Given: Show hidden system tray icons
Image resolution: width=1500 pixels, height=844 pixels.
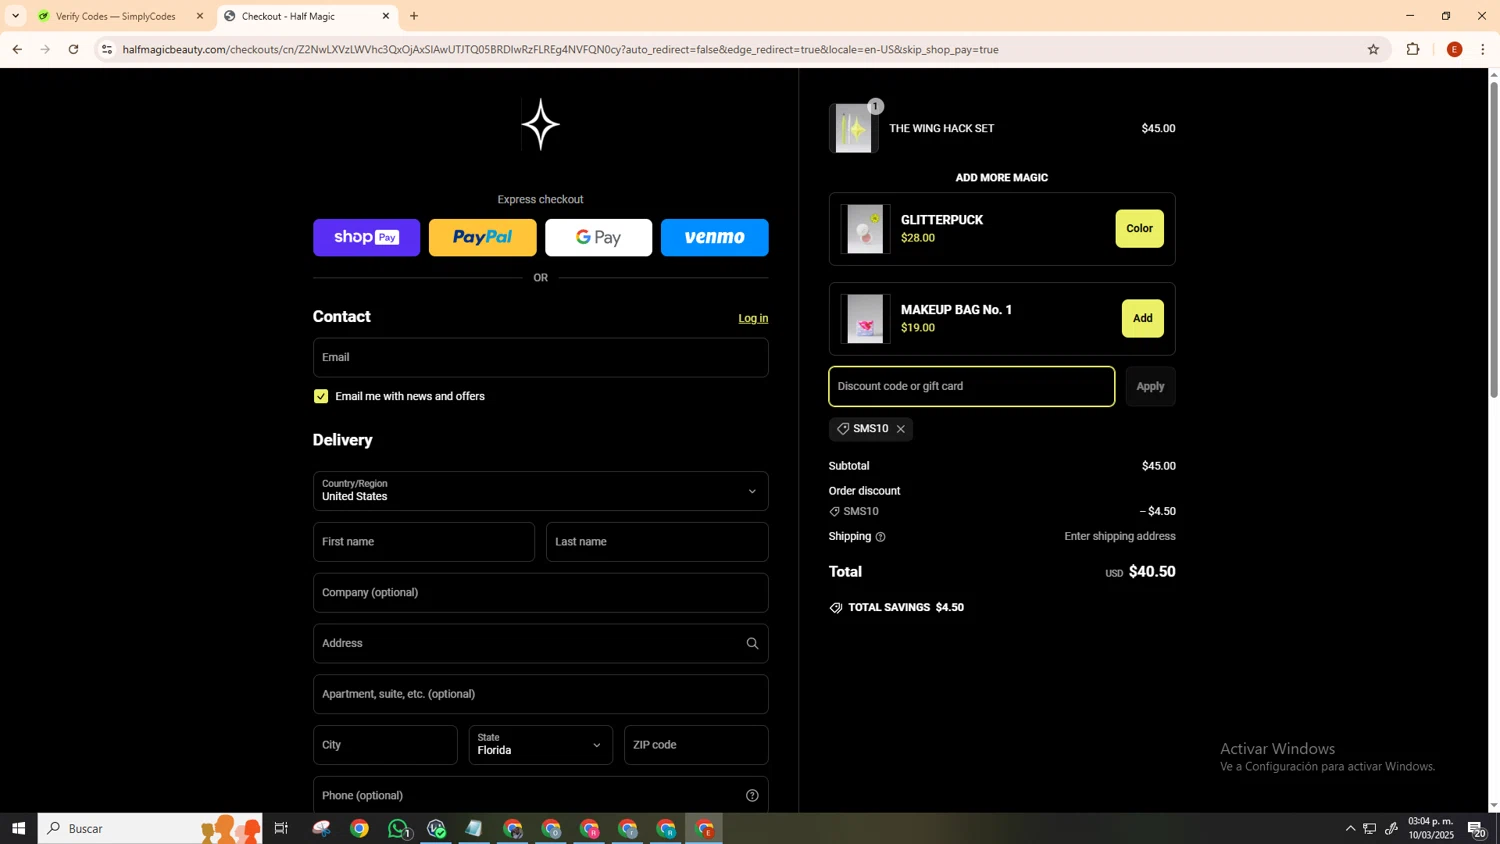Looking at the screenshot, I should point(1350,829).
